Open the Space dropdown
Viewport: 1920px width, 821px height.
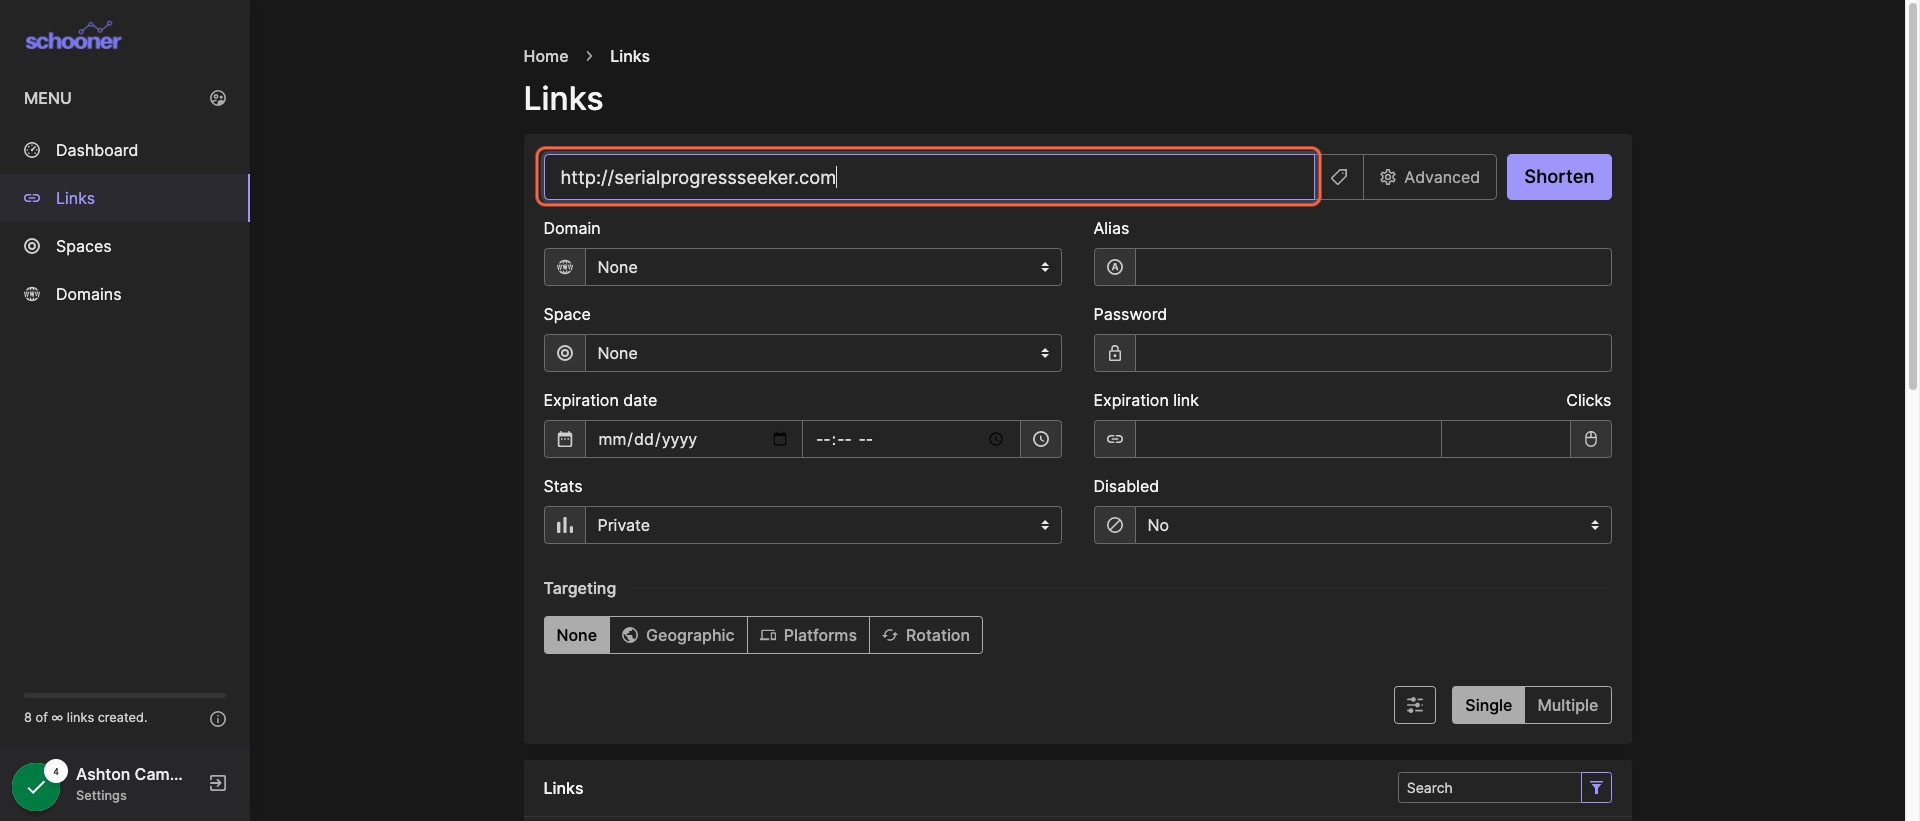tap(823, 353)
